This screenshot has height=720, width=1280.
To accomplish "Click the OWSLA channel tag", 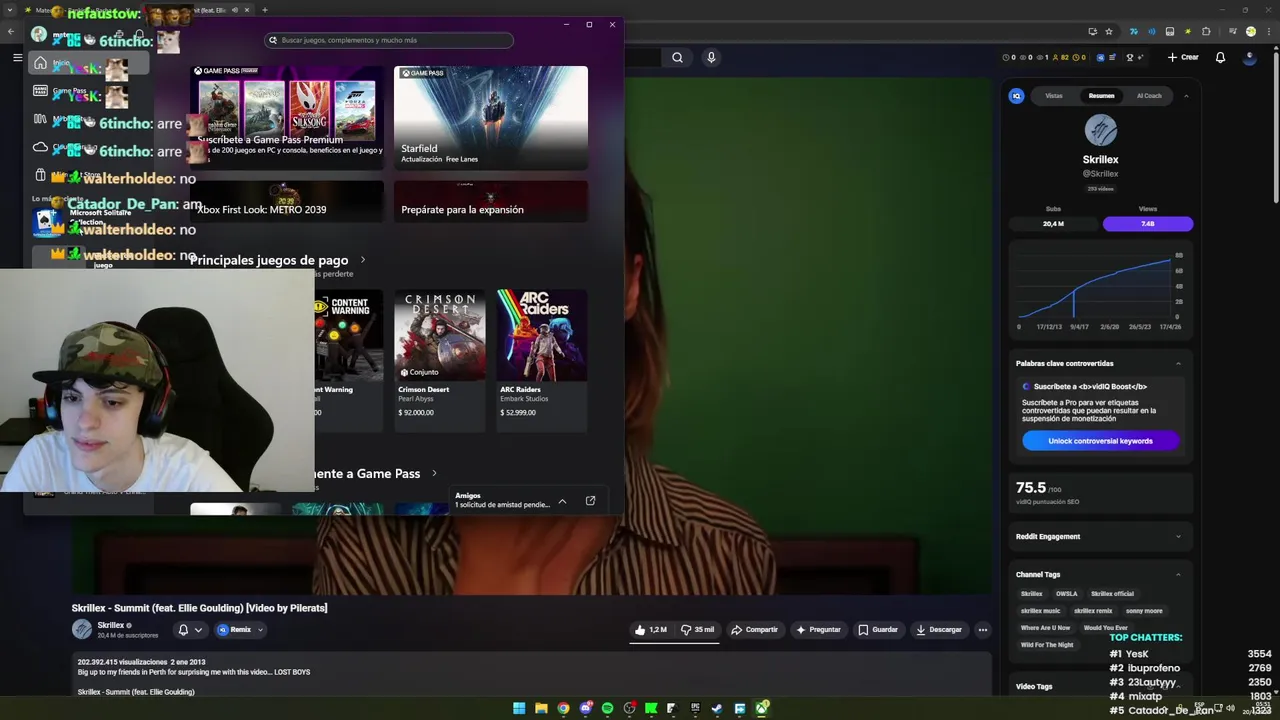I will click(x=1067, y=594).
